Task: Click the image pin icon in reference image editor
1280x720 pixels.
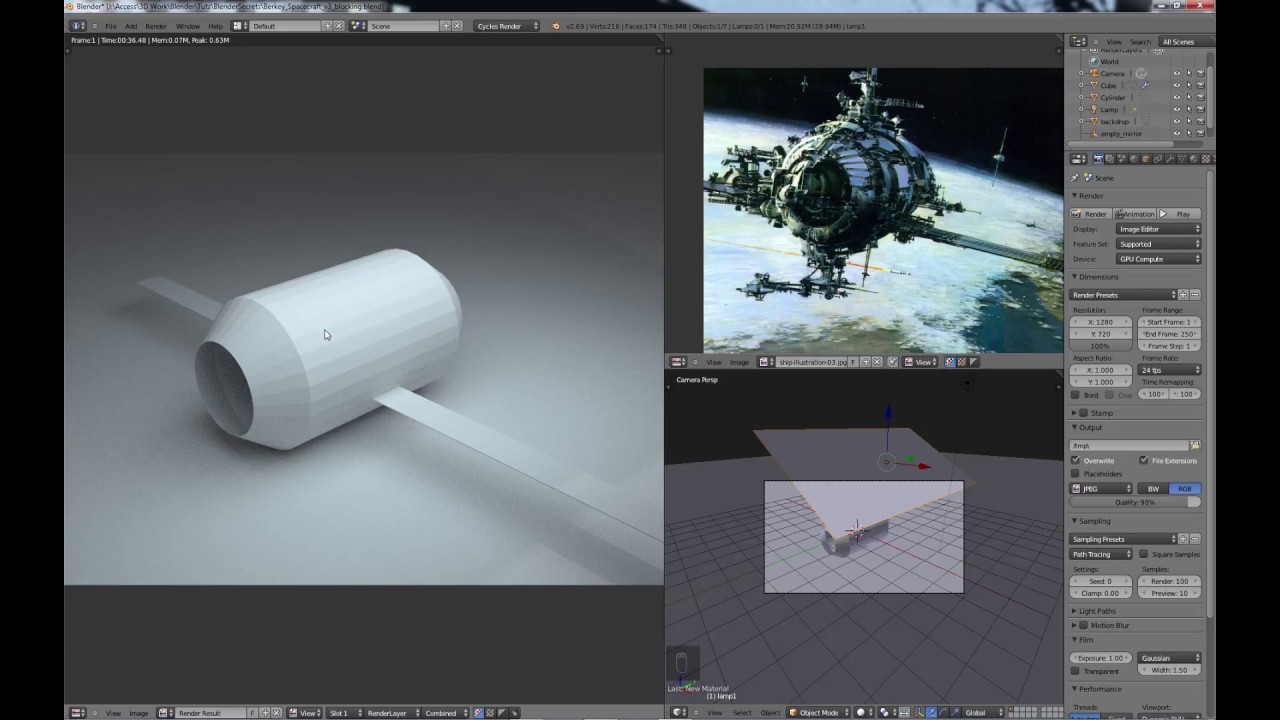Action: pos(893,362)
